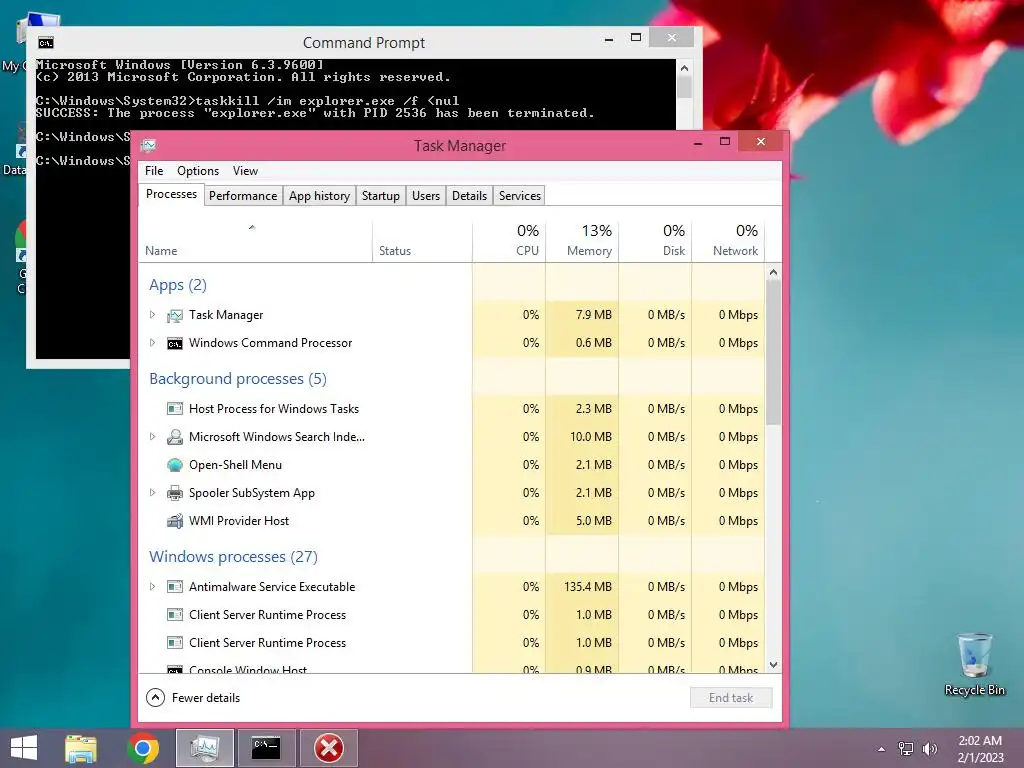Viewport: 1024px width, 768px height.
Task: Click the Host Process for Windows Tasks icon
Action: (174, 409)
